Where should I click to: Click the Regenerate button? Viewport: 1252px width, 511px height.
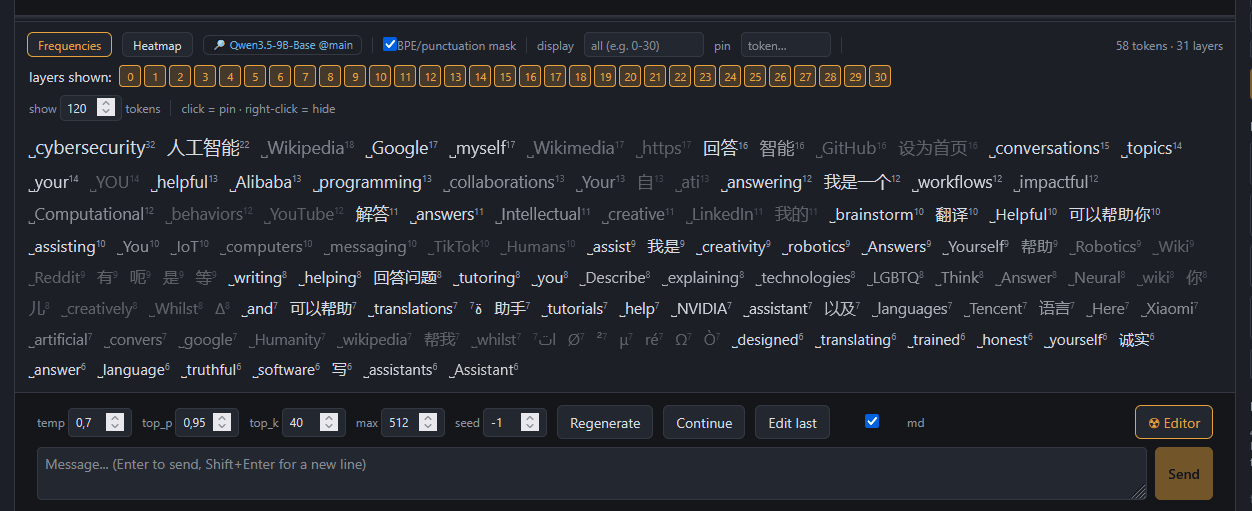click(x=605, y=422)
